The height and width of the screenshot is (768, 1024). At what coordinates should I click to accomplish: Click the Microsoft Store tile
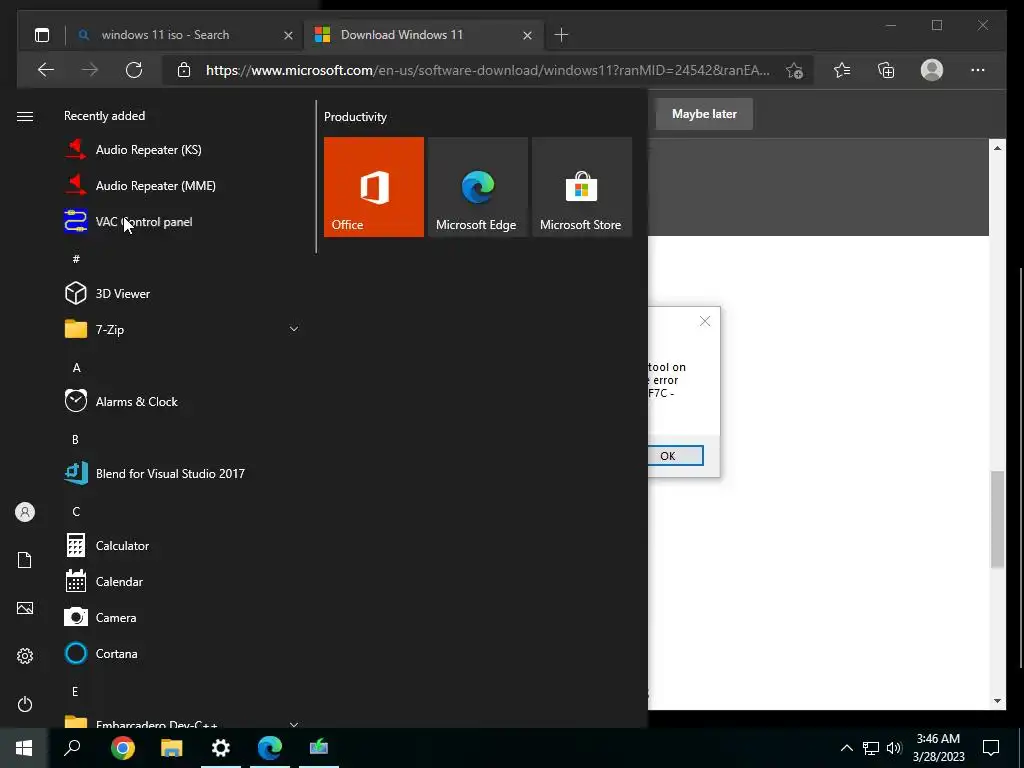coord(582,187)
